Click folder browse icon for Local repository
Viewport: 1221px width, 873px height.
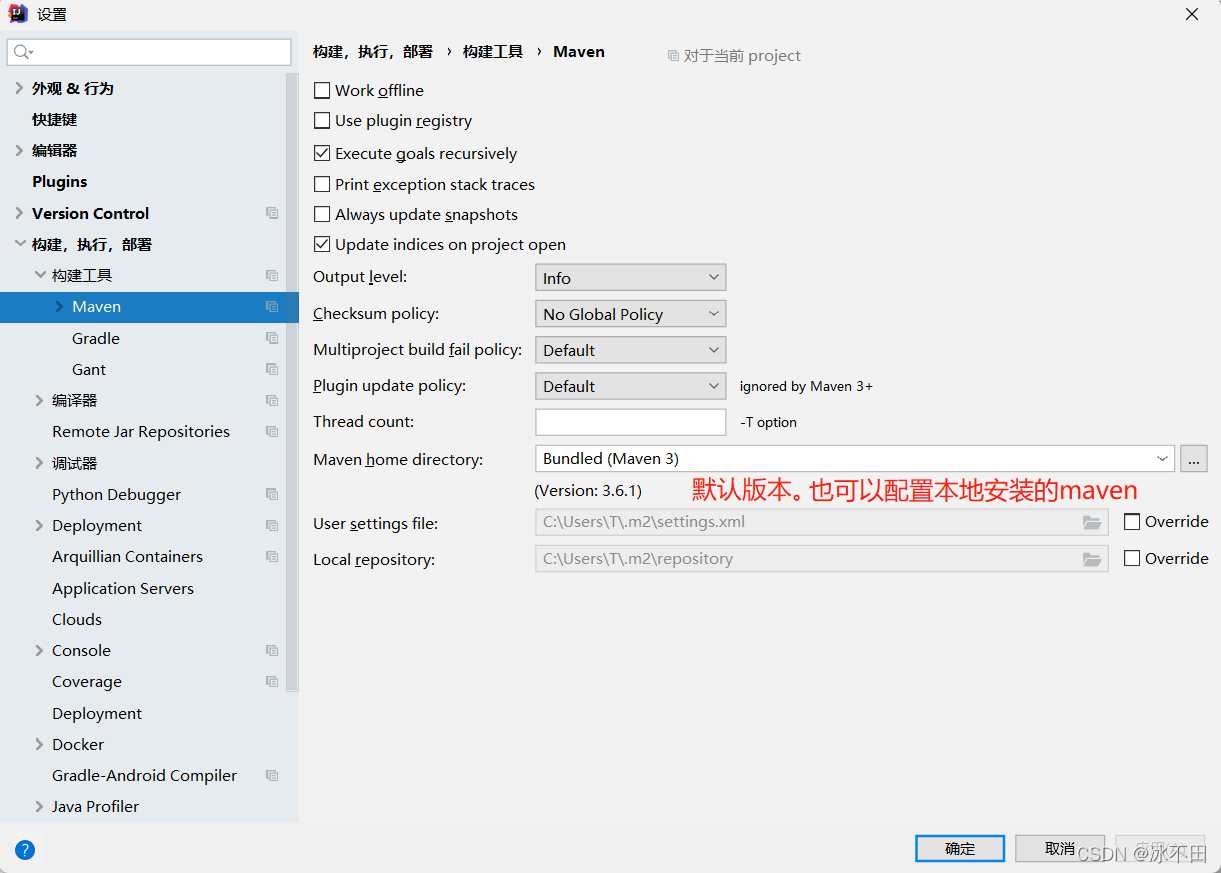coord(1092,559)
